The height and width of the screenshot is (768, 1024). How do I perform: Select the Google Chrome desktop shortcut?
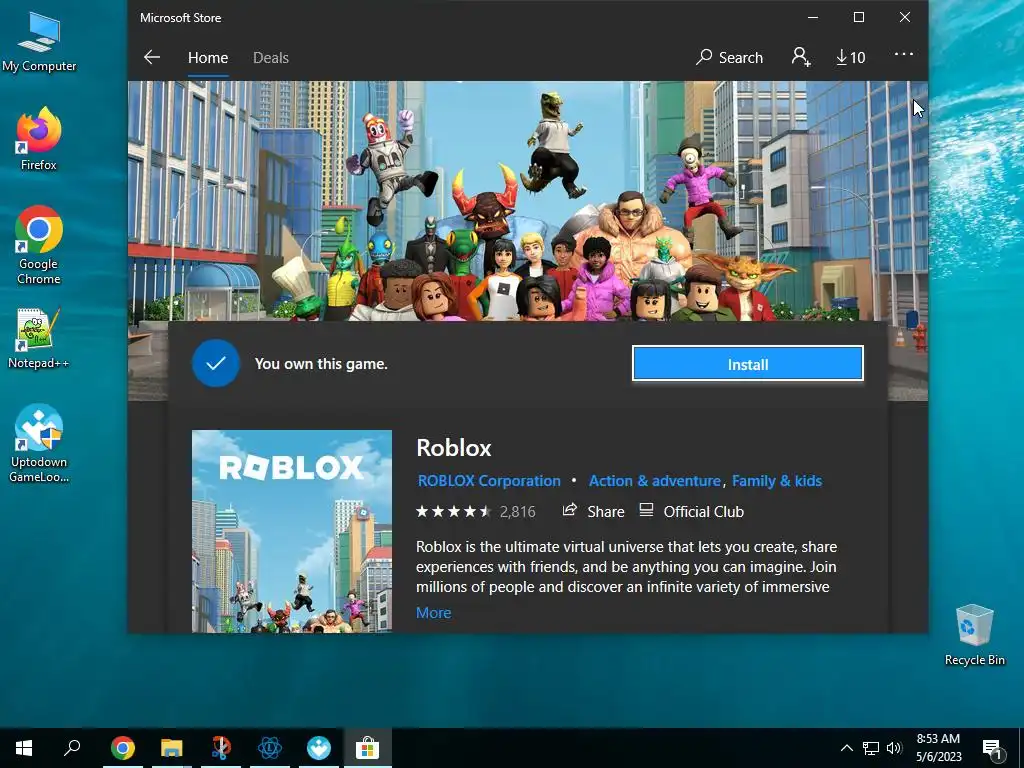click(x=39, y=245)
